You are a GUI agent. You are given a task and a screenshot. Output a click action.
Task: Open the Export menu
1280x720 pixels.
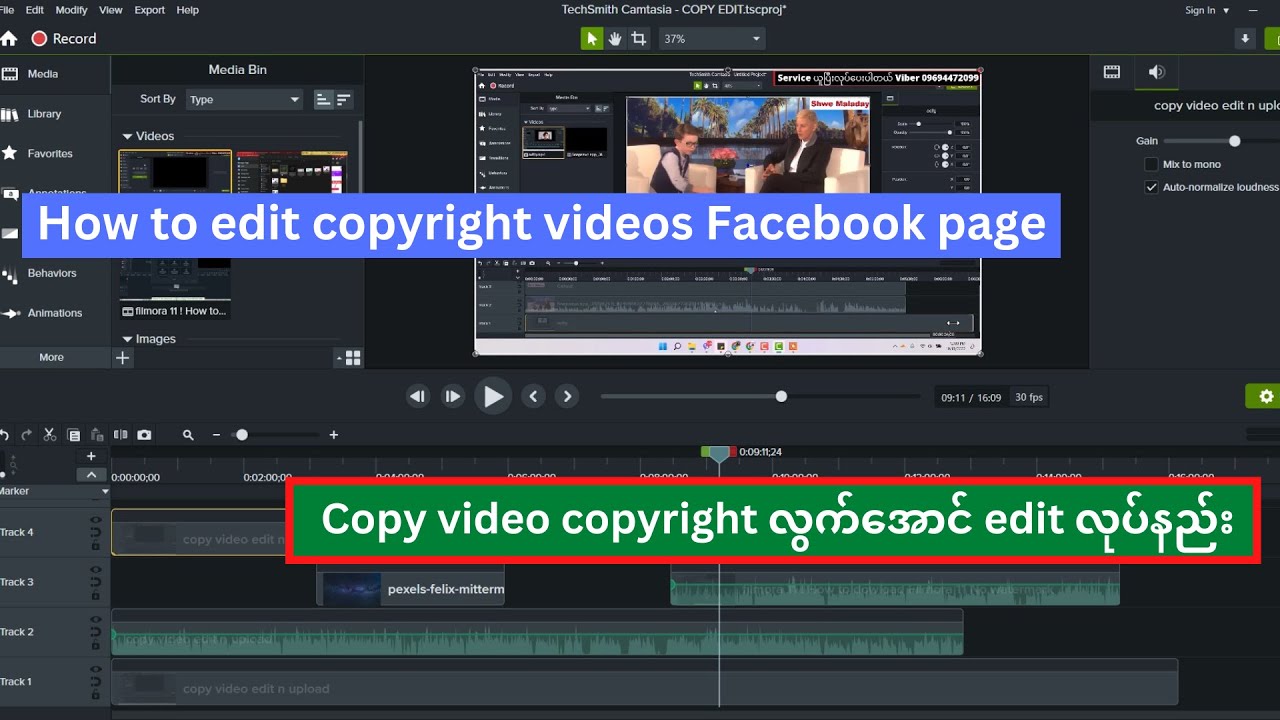click(150, 10)
